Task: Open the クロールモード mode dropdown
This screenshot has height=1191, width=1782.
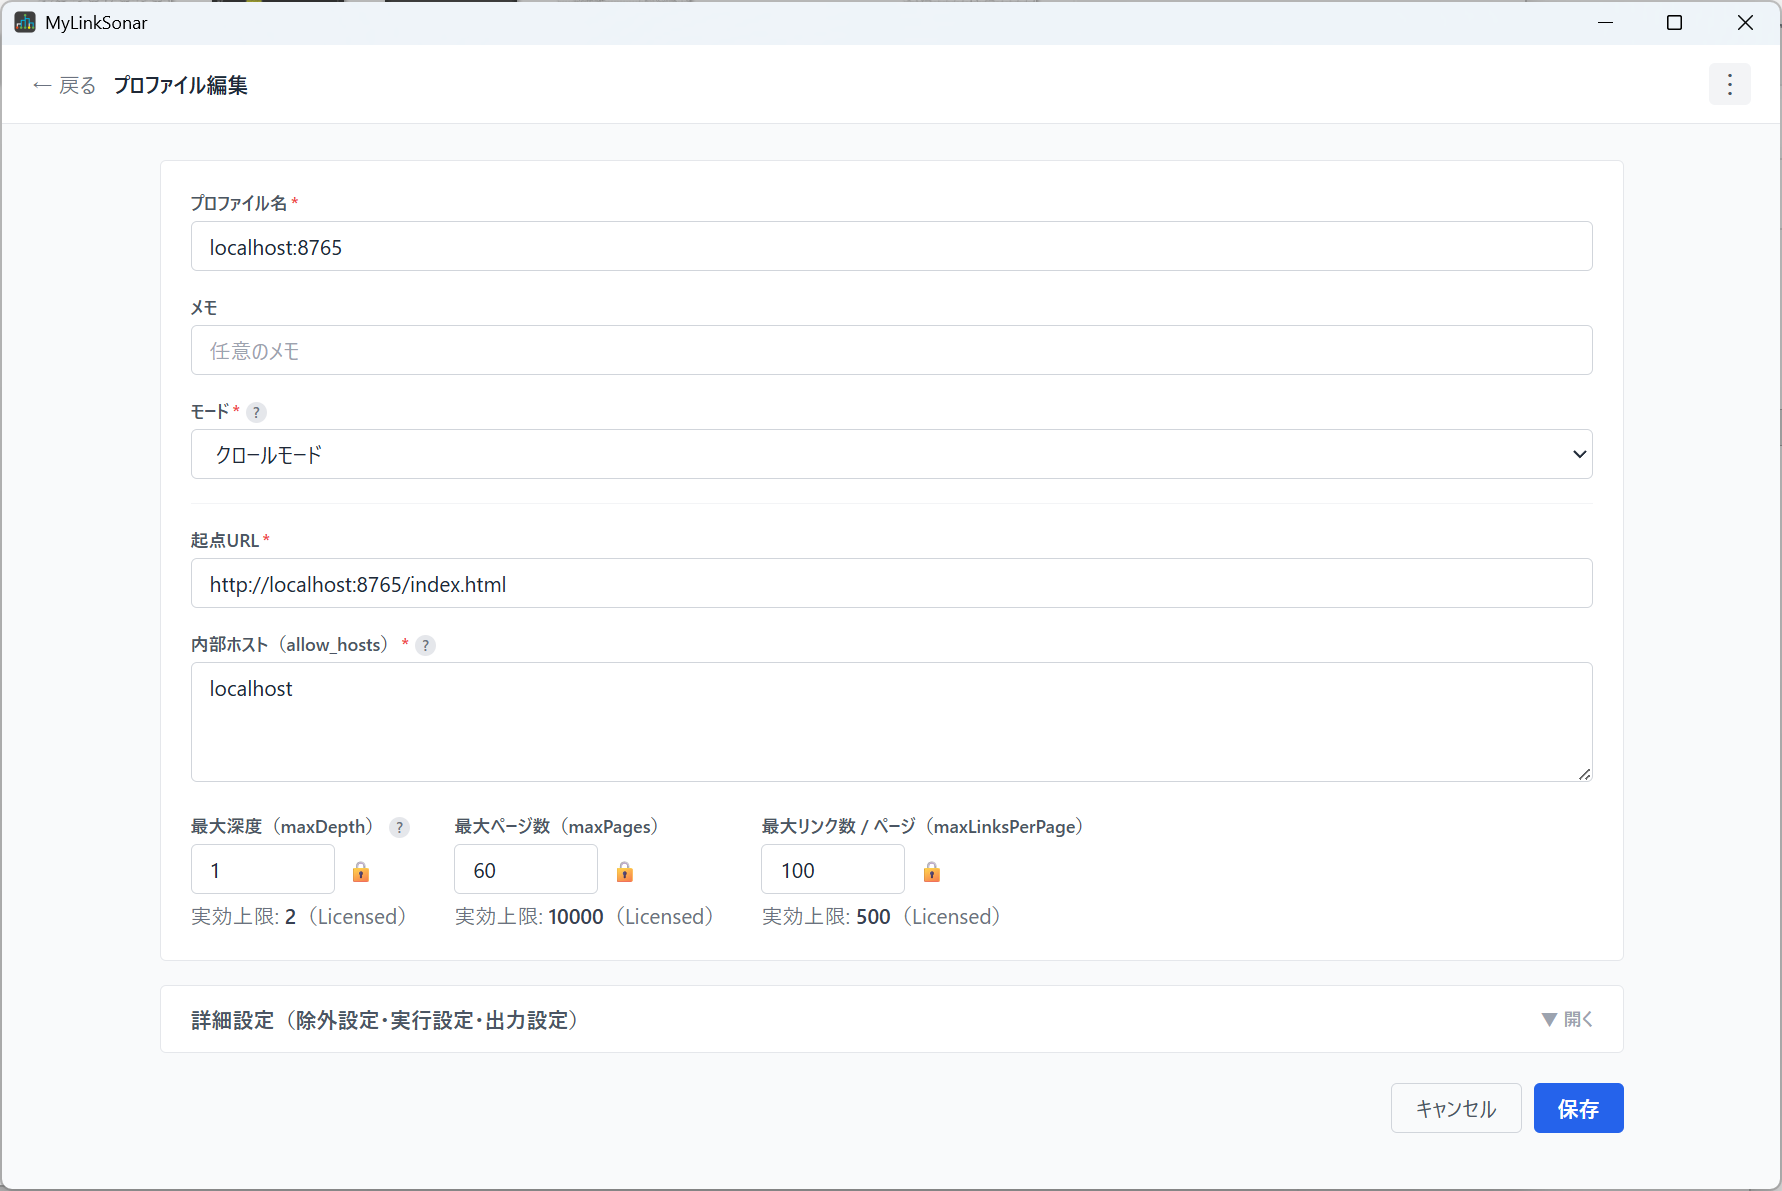Action: coord(891,455)
